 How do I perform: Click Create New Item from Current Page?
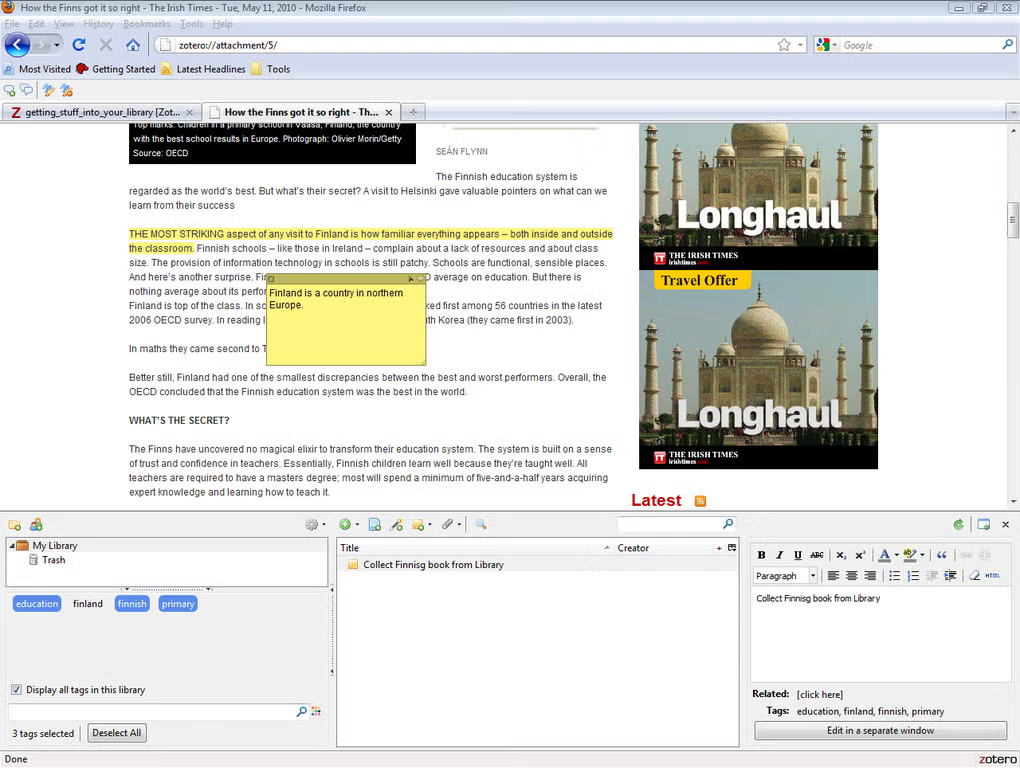(375, 525)
